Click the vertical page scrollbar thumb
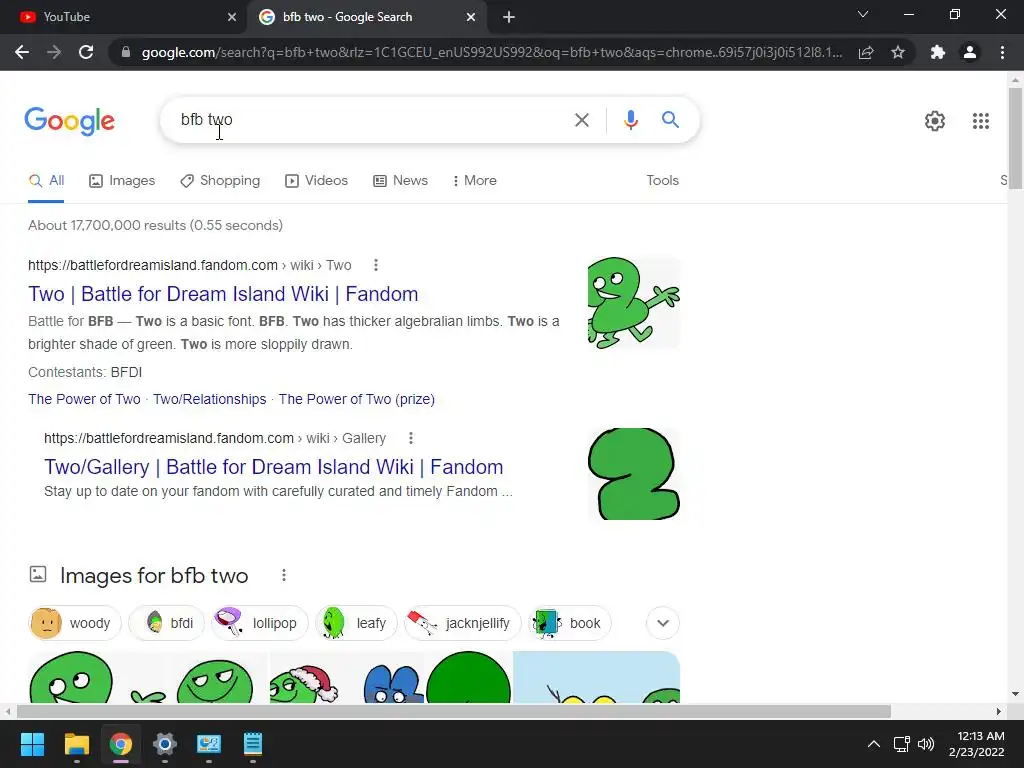Image resolution: width=1024 pixels, height=768 pixels. click(x=1015, y=138)
